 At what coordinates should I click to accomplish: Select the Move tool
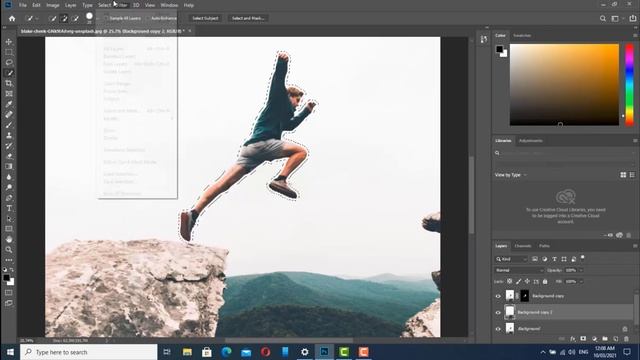[x=9, y=42]
